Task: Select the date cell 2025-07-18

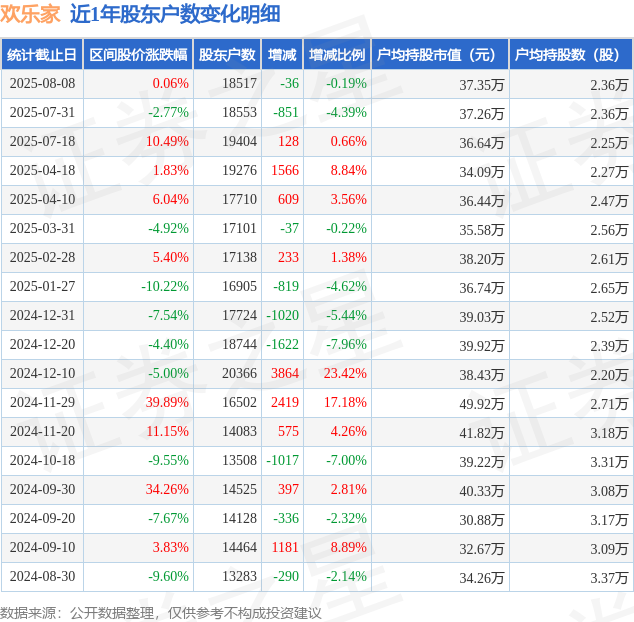Action: click(42, 142)
